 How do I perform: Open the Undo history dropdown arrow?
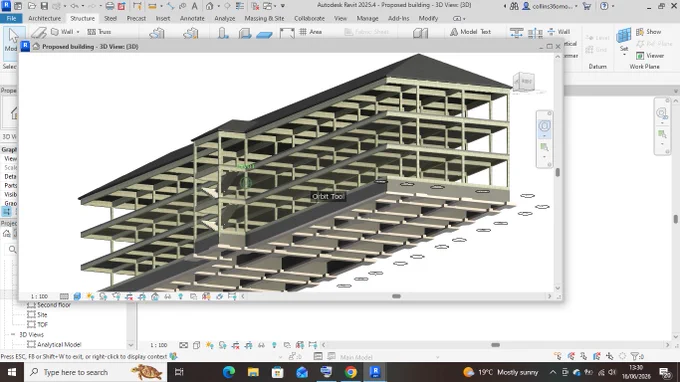83,6
